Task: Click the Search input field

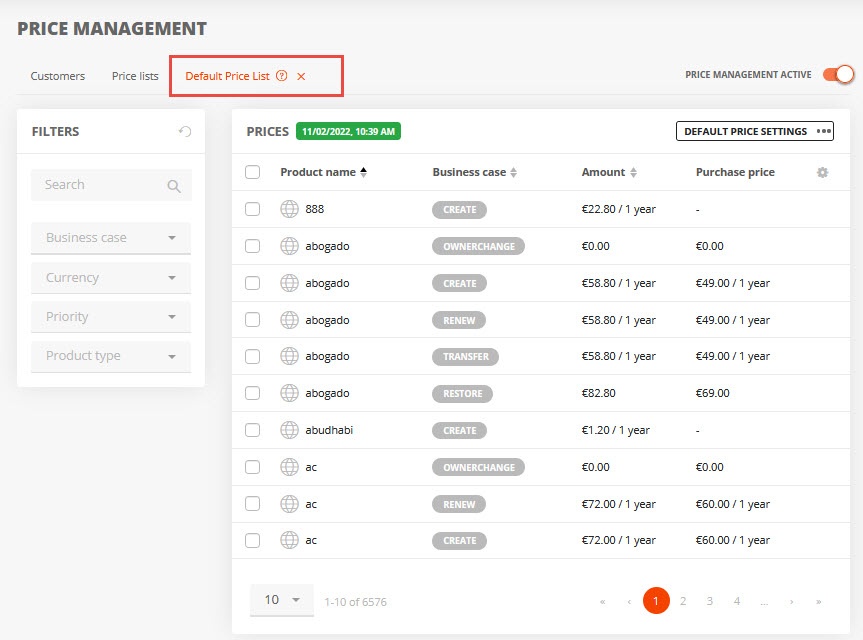Action: point(111,185)
